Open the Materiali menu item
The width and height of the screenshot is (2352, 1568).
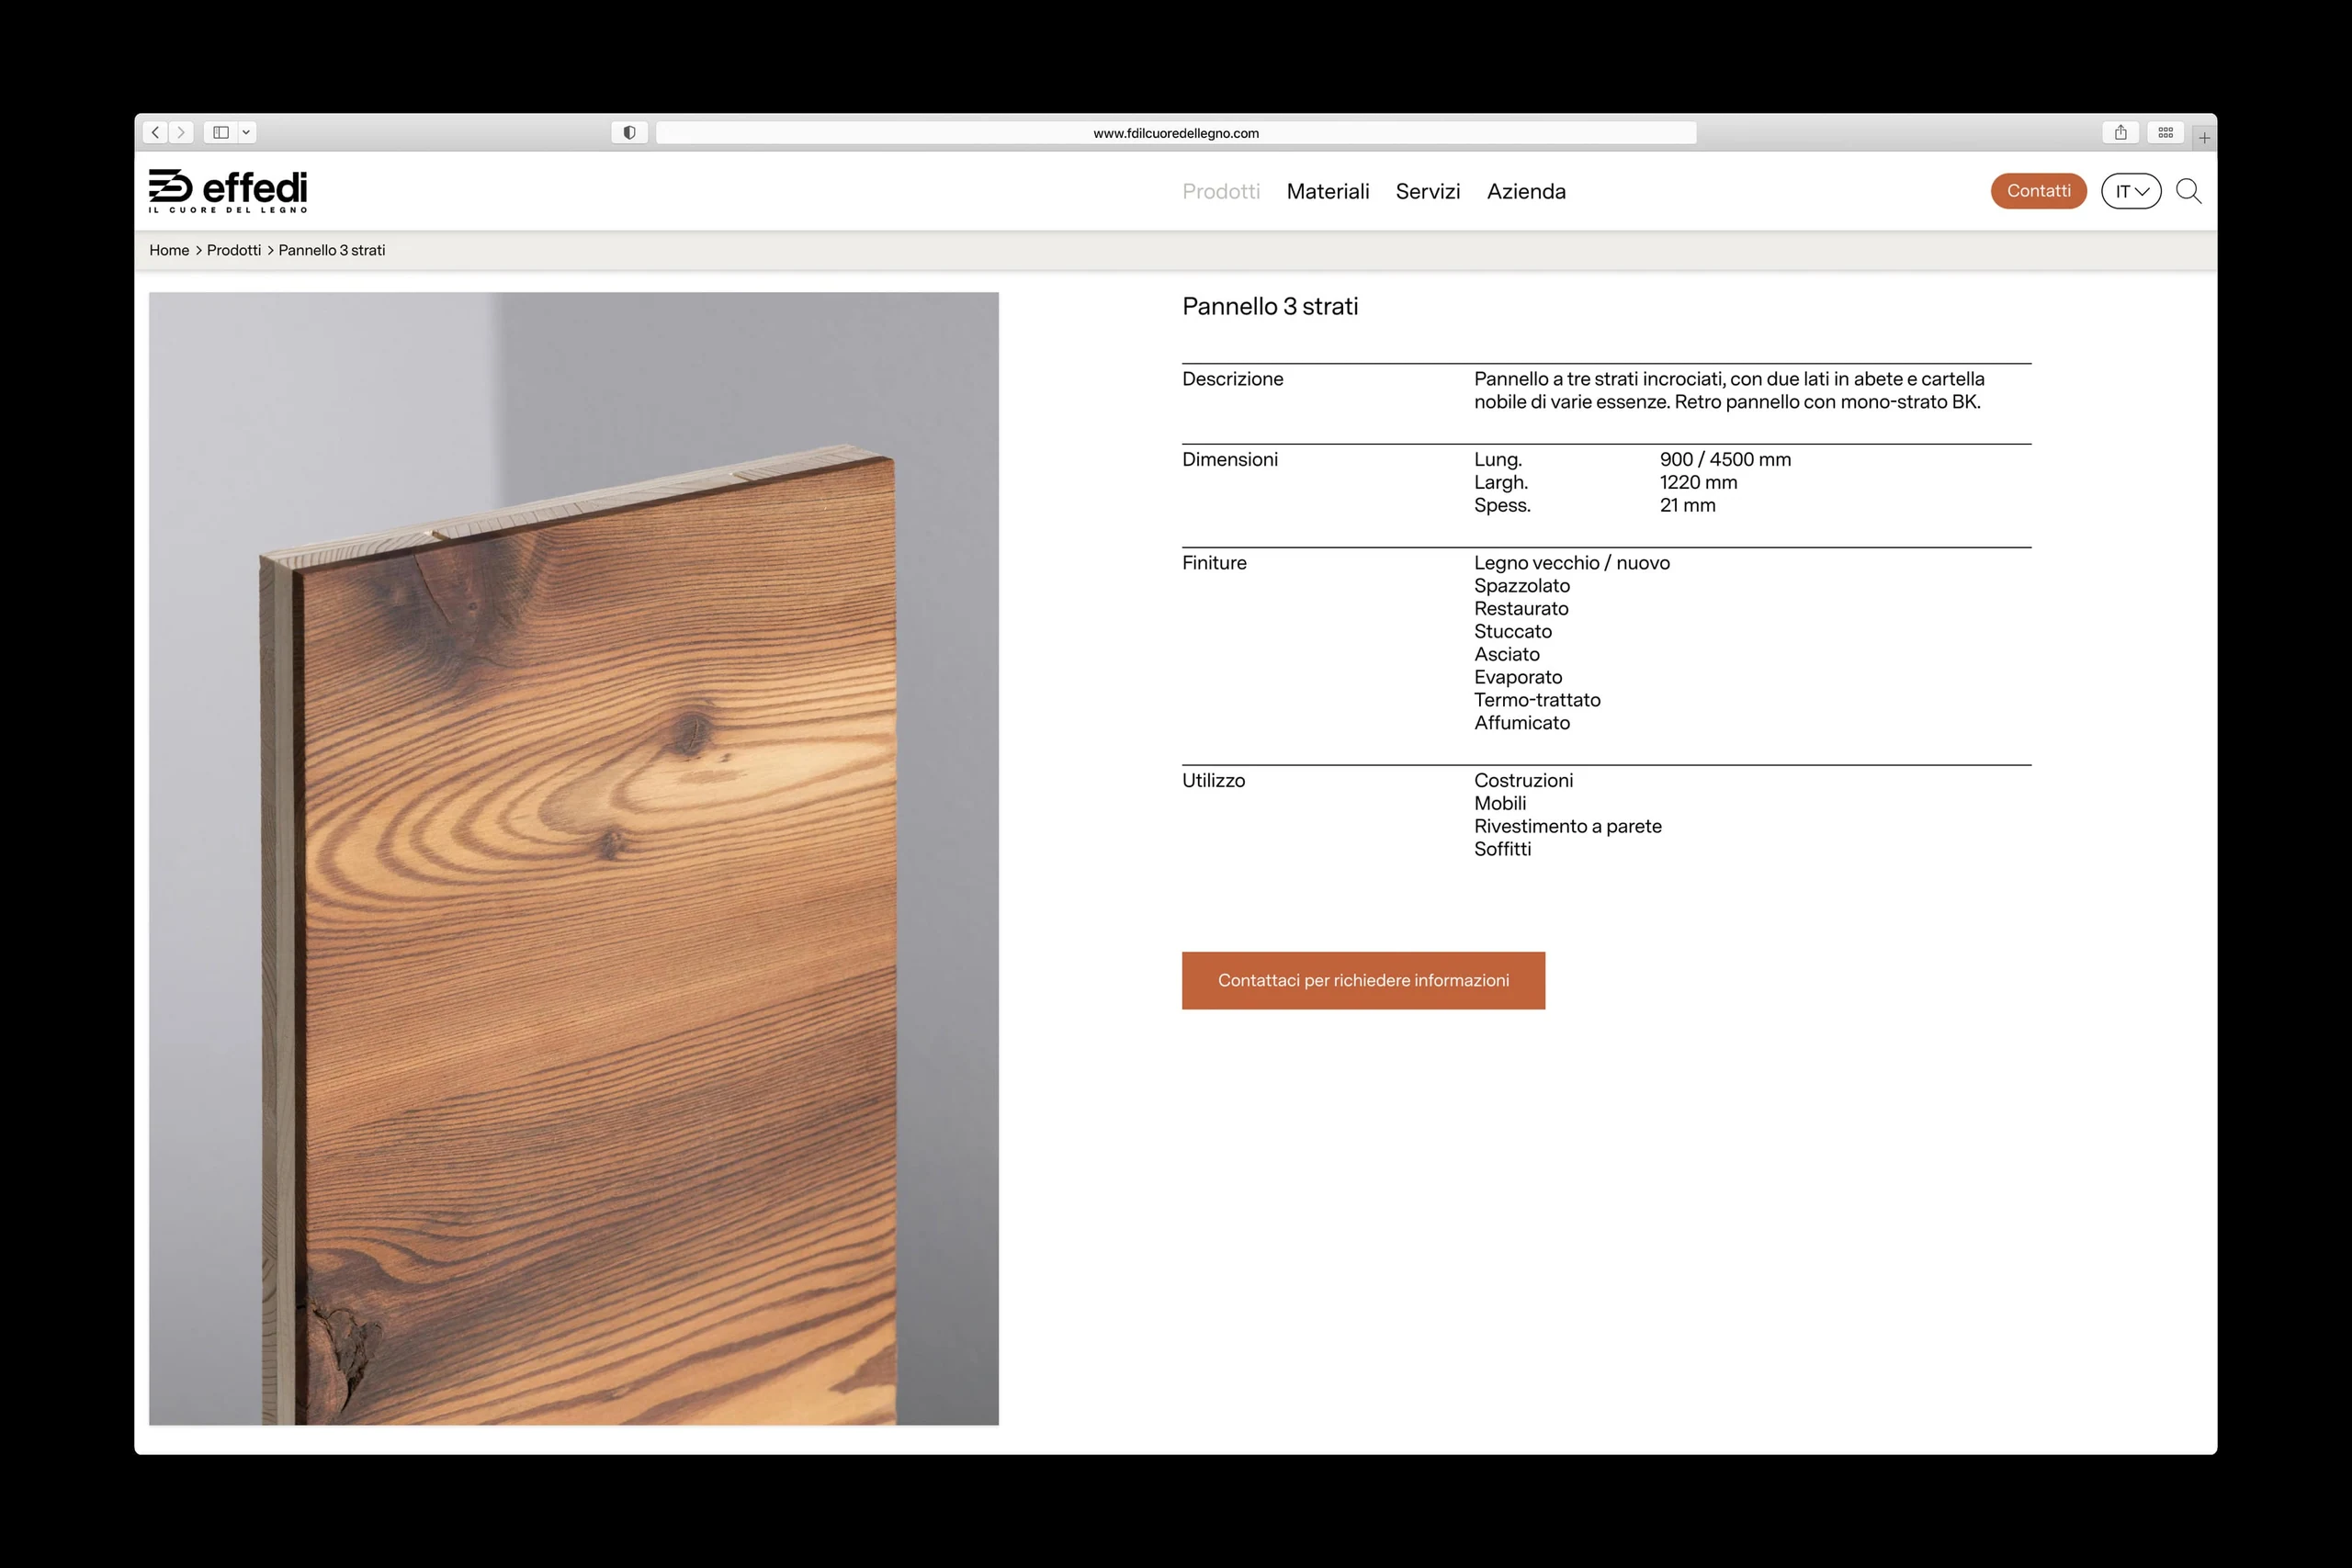[x=1328, y=191]
